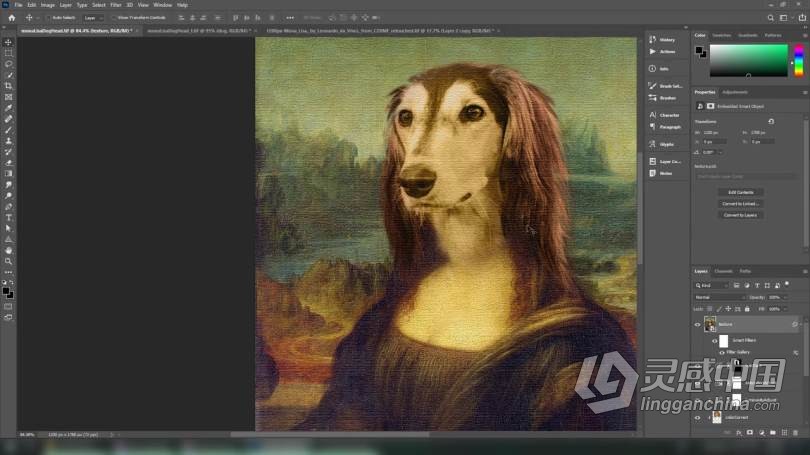810x455 pixels.
Task: Open the search icon at top right
Action: 770,18
